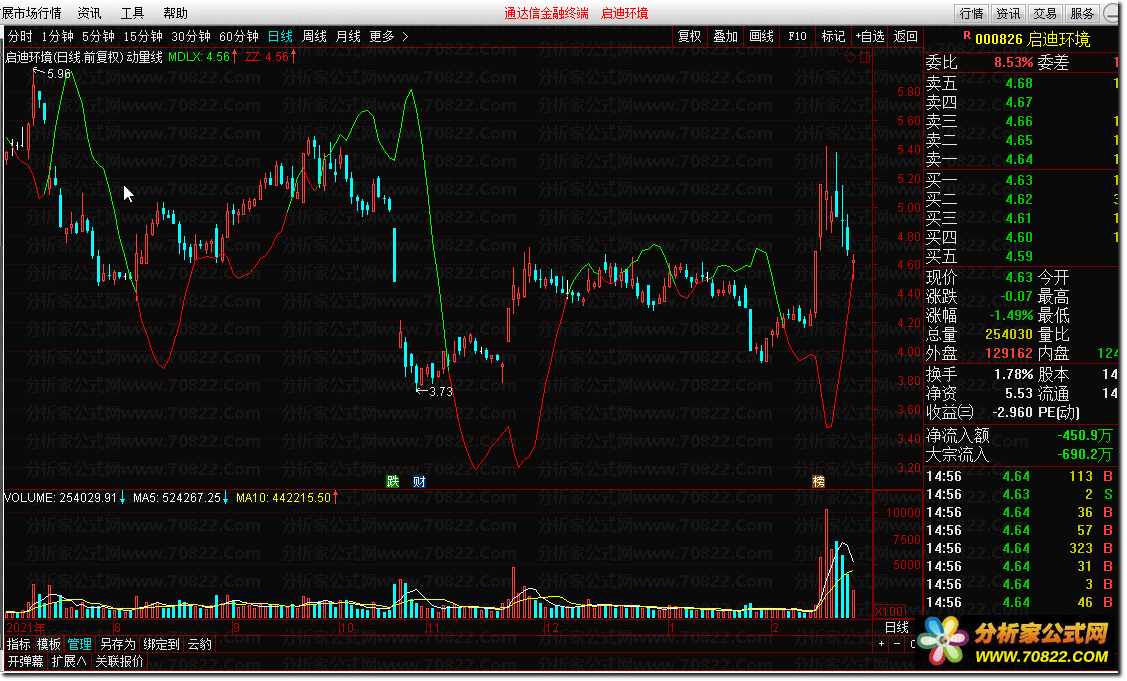
Task: Select the 5分钟 period tab
Action: pyautogui.click(x=98, y=36)
